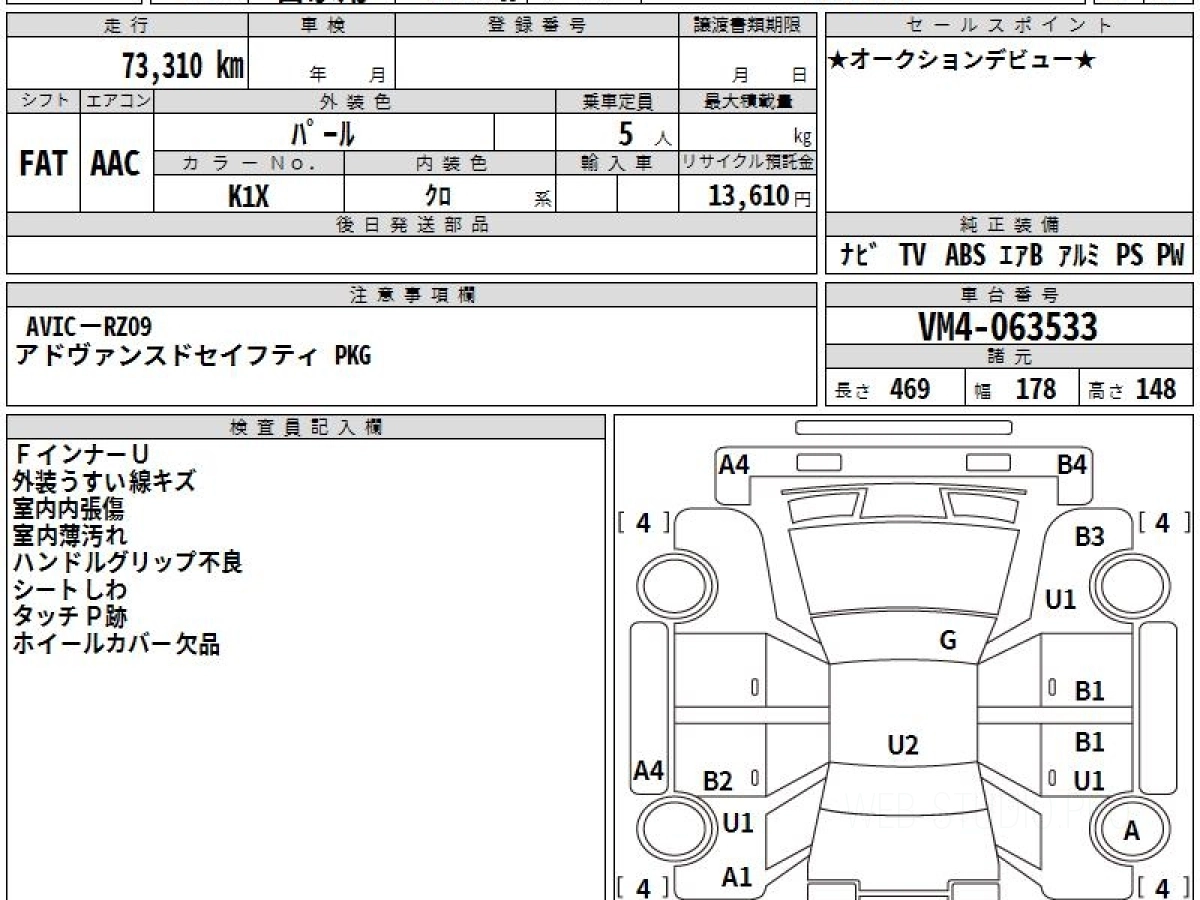This screenshot has width=1200, height=900.
Task: Select inspector note シートしわ
Action: click(70, 589)
